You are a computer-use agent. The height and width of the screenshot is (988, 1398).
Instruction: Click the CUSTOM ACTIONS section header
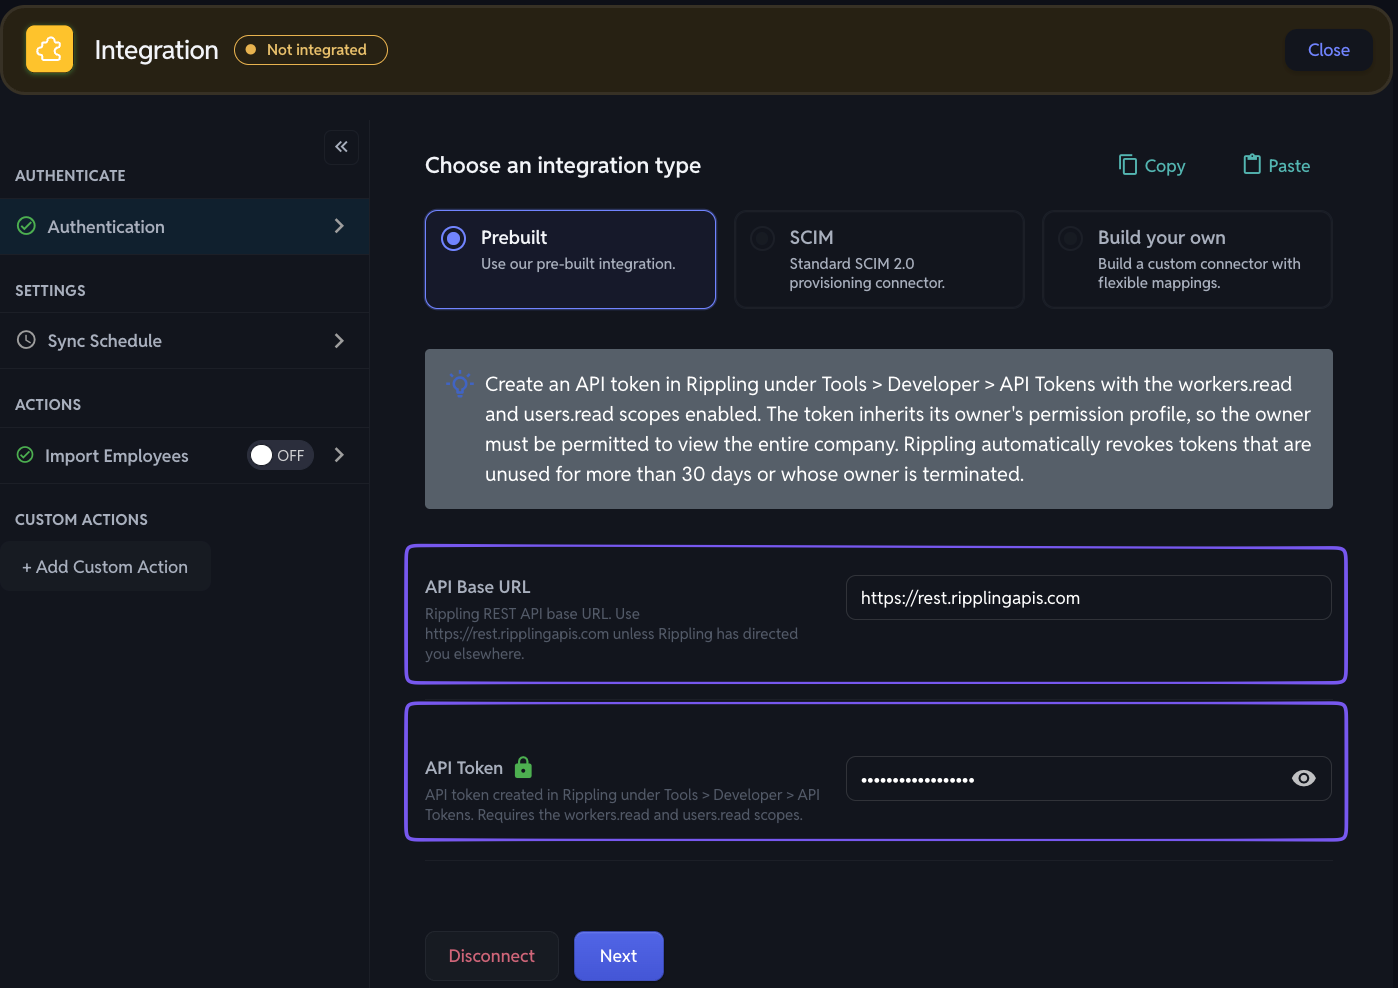(81, 520)
